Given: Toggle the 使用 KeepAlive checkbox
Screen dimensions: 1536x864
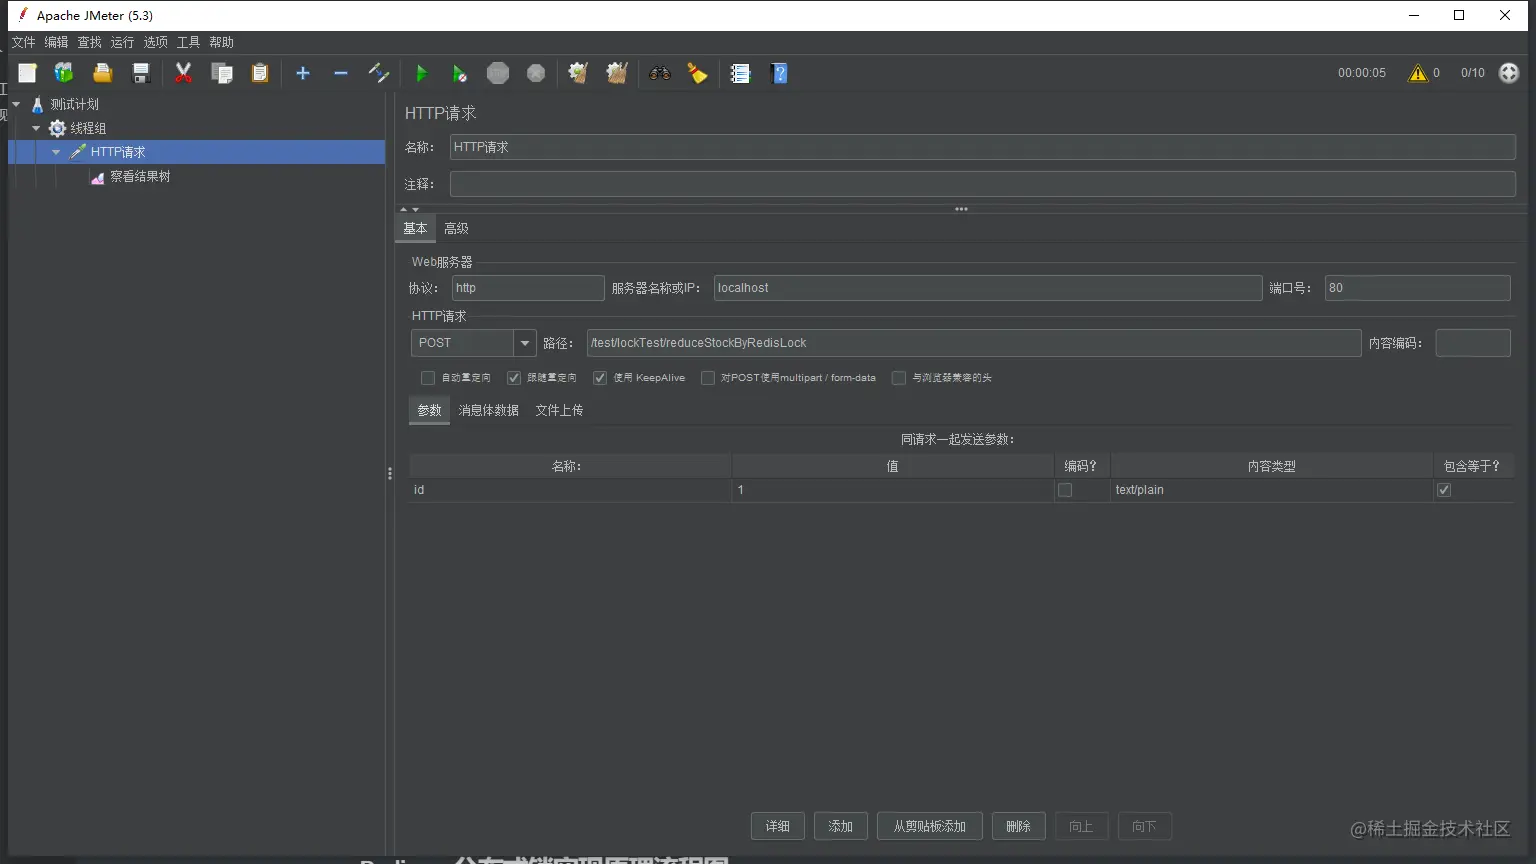Looking at the screenshot, I should tap(600, 378).
